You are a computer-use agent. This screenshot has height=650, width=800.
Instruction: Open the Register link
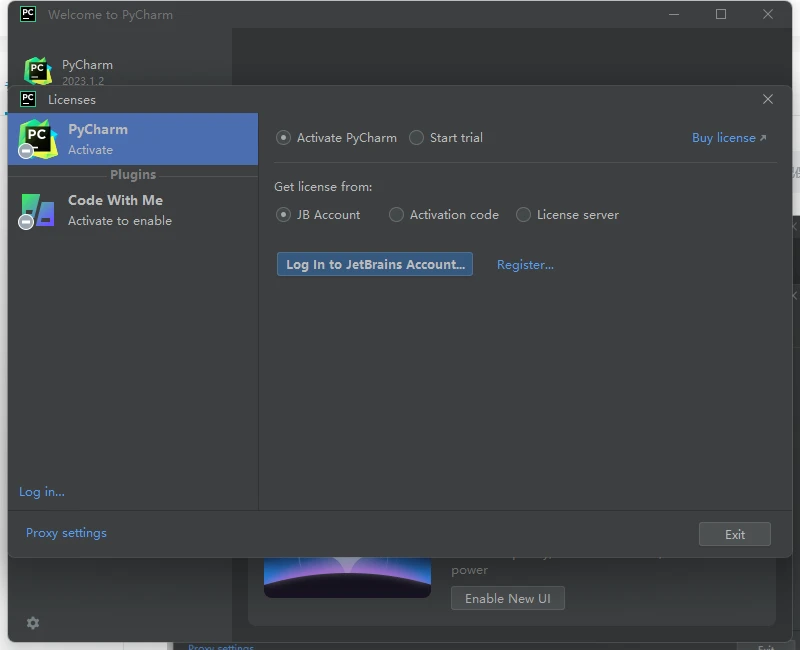click(525, 265)
